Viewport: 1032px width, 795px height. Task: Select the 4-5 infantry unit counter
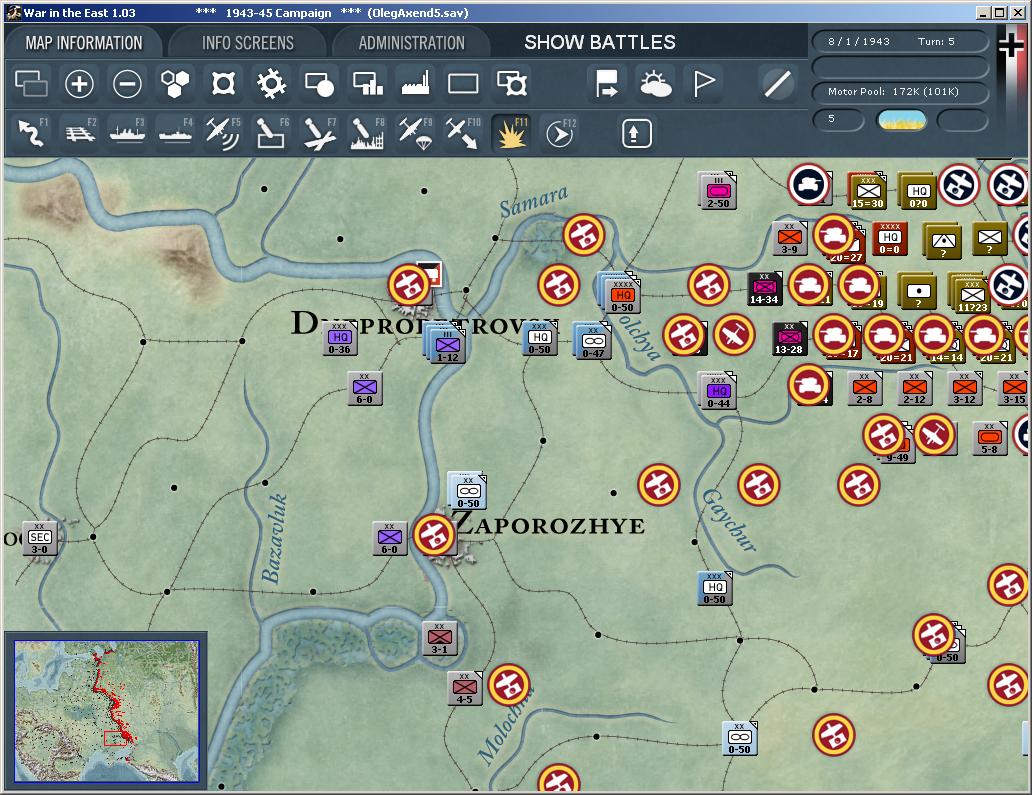click(465, 688)
